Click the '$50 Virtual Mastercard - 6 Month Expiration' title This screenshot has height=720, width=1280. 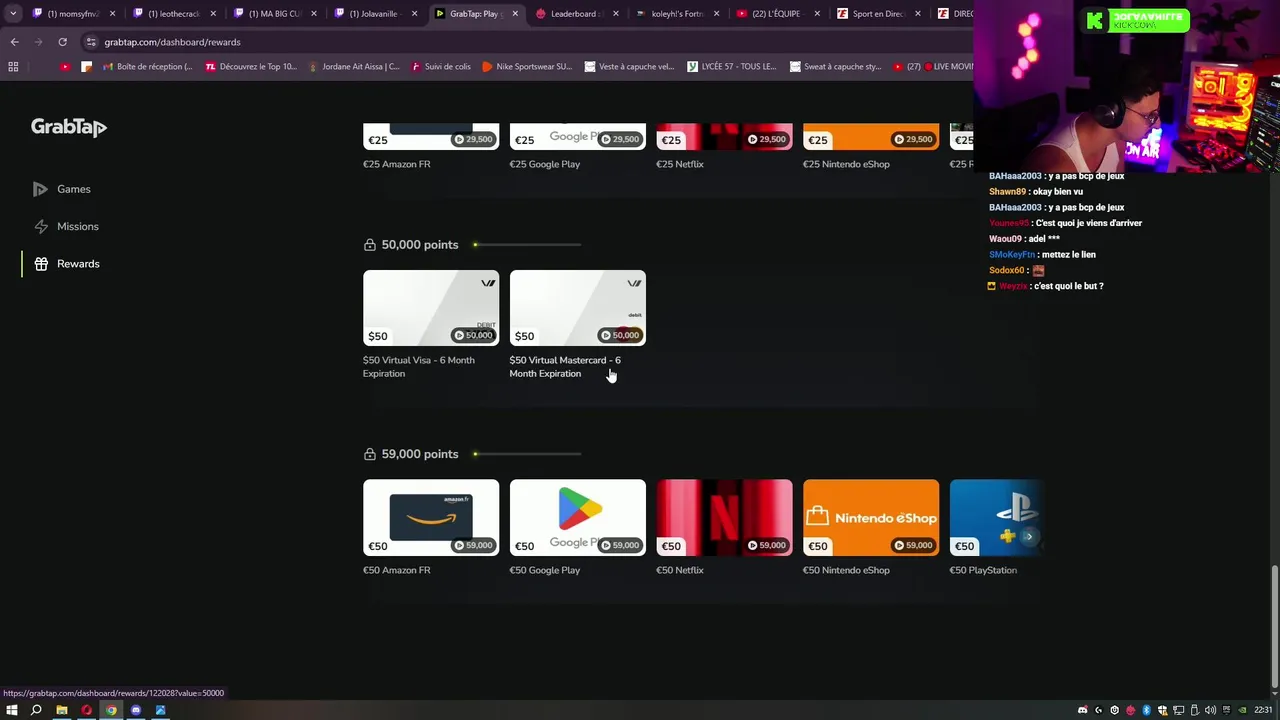(565, 367)
